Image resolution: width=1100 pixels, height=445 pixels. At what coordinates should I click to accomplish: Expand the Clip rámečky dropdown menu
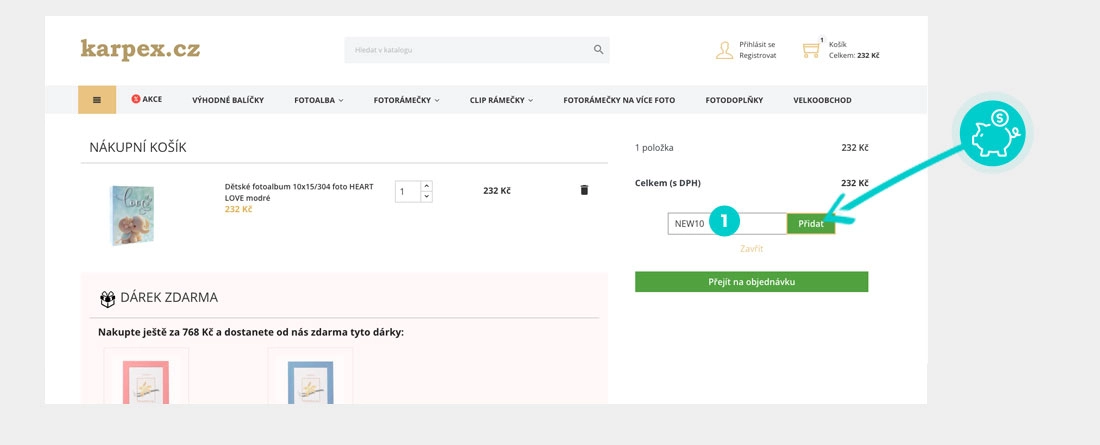[501, 100]
